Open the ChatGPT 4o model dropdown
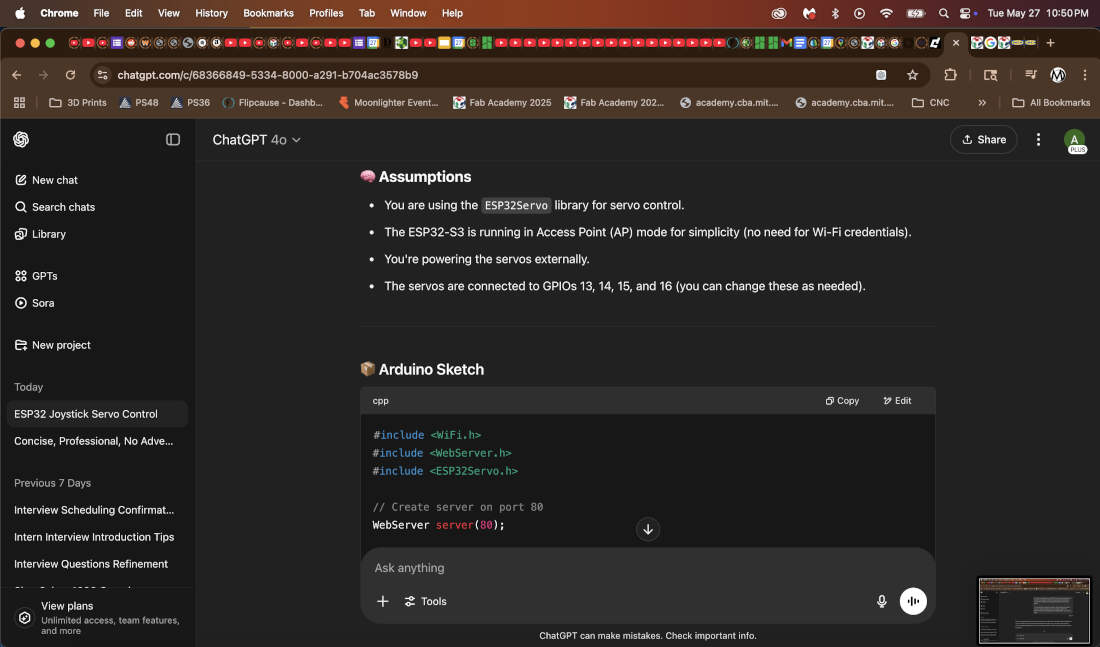This screenshot has width=1100, height=647. pos(257,140)
